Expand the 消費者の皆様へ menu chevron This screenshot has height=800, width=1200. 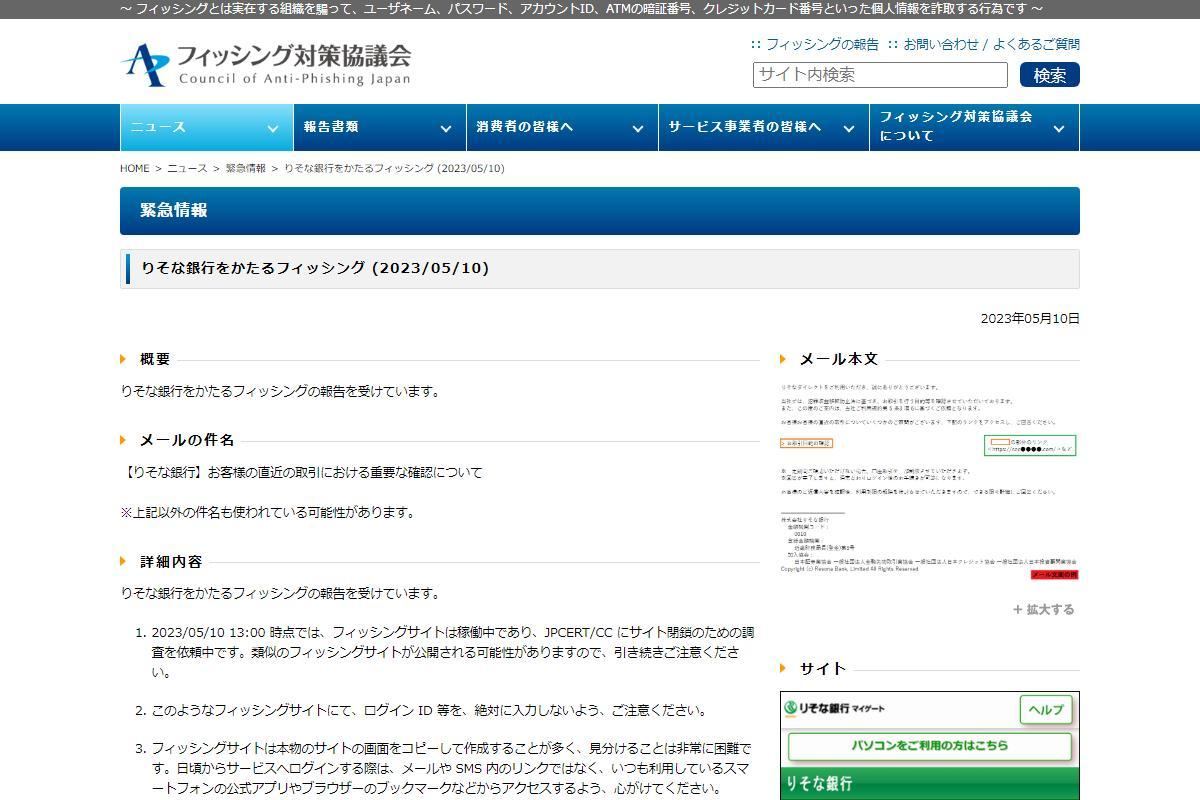(637, 128)
